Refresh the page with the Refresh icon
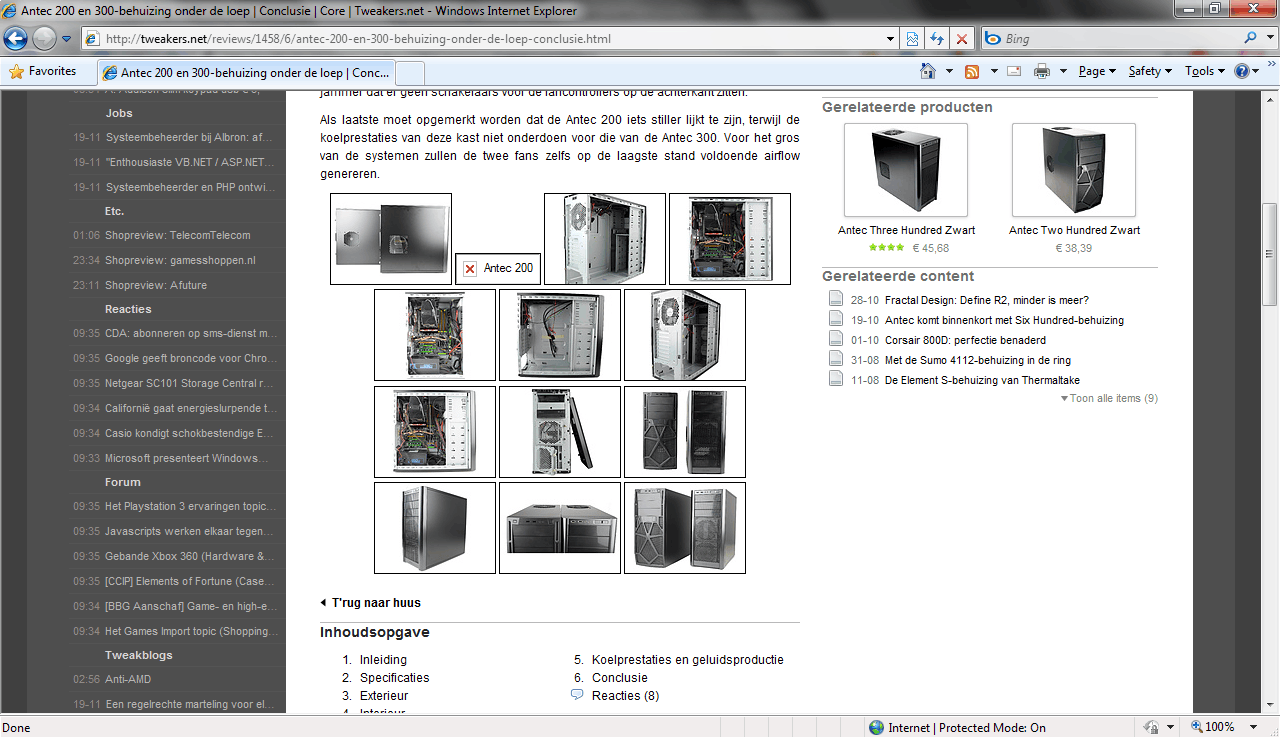This screenshot has height=738, width=1280. 937,39
